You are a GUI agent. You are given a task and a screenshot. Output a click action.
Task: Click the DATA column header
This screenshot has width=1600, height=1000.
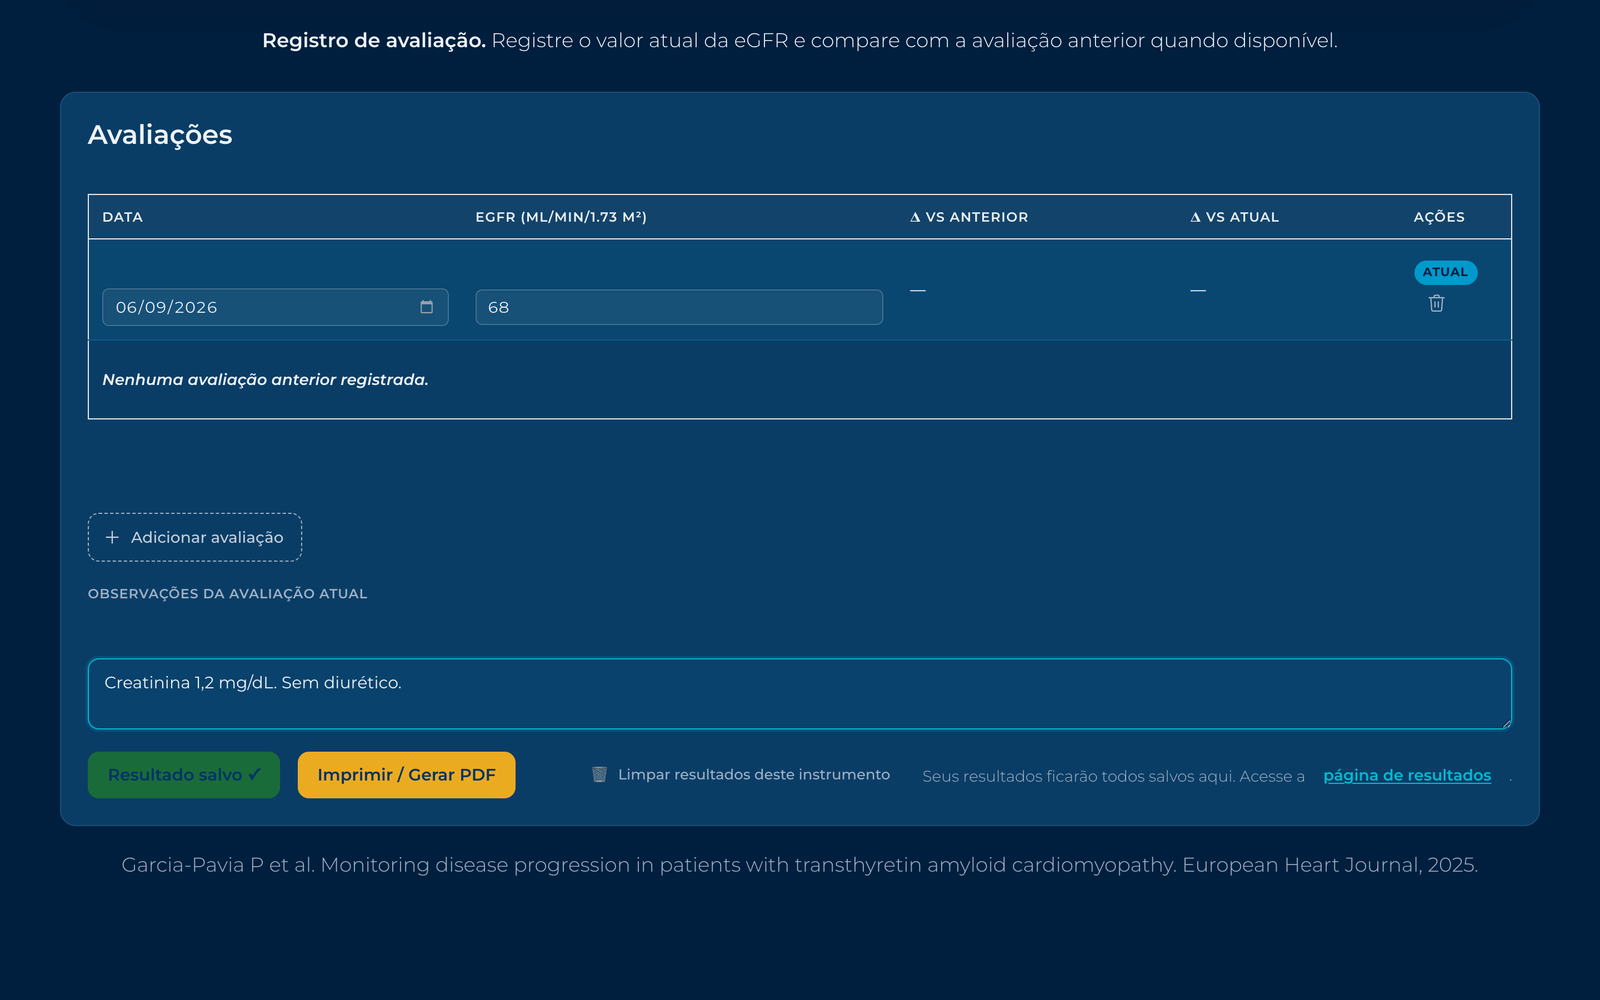pyautogui.click(x=123, y=217)
